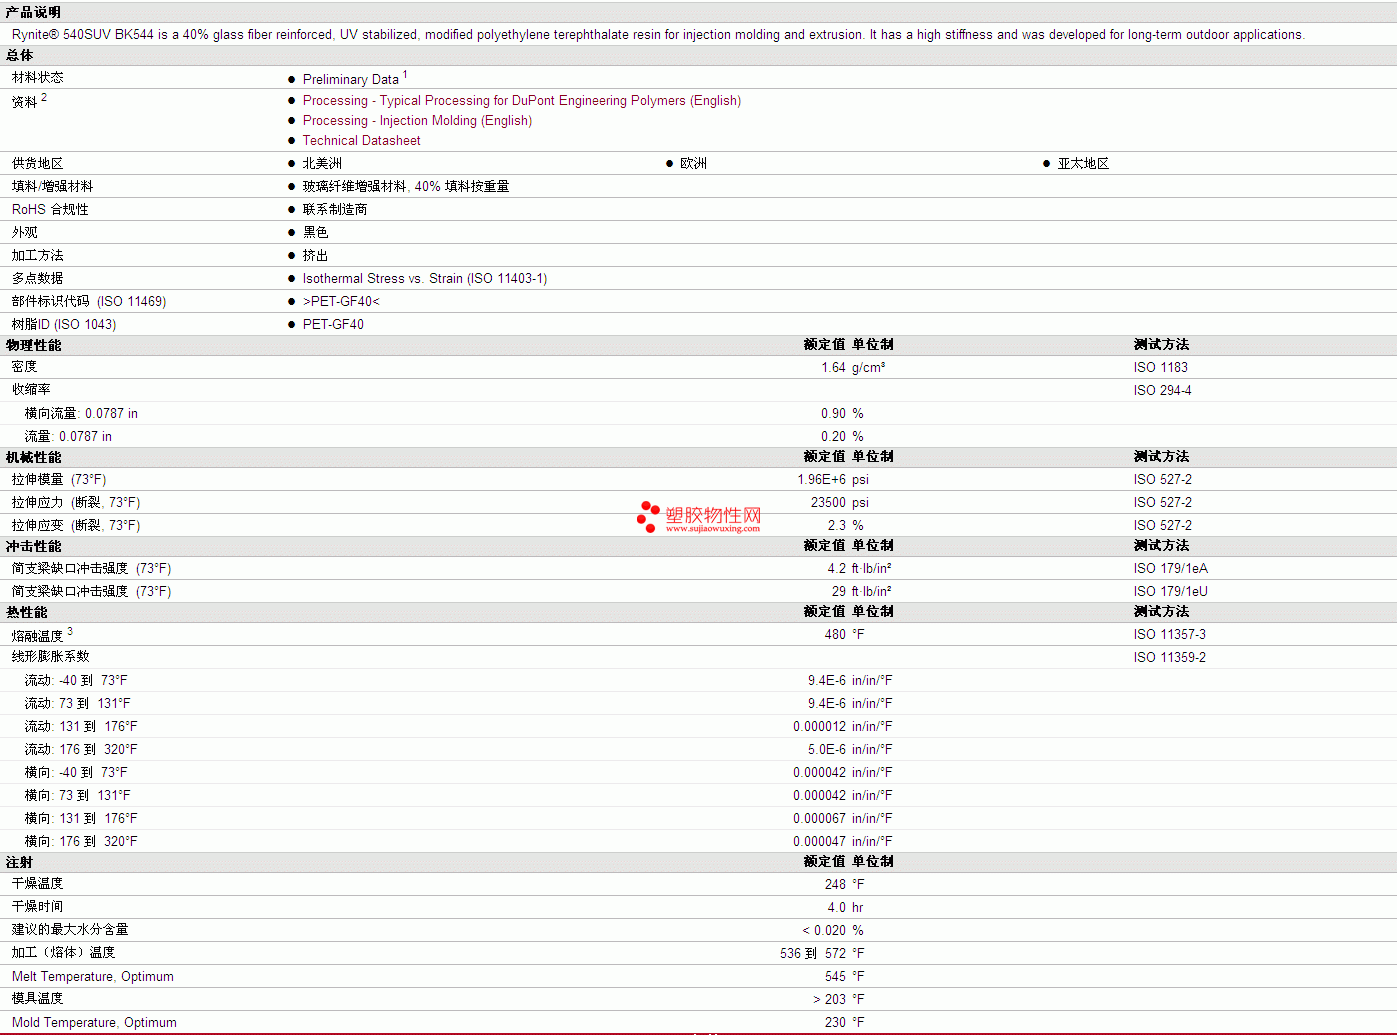Viewport: 1397px width, 1035px height.
Task: Select the 流动: -40 到 73°F row label
Action: (x=76, y=681)
